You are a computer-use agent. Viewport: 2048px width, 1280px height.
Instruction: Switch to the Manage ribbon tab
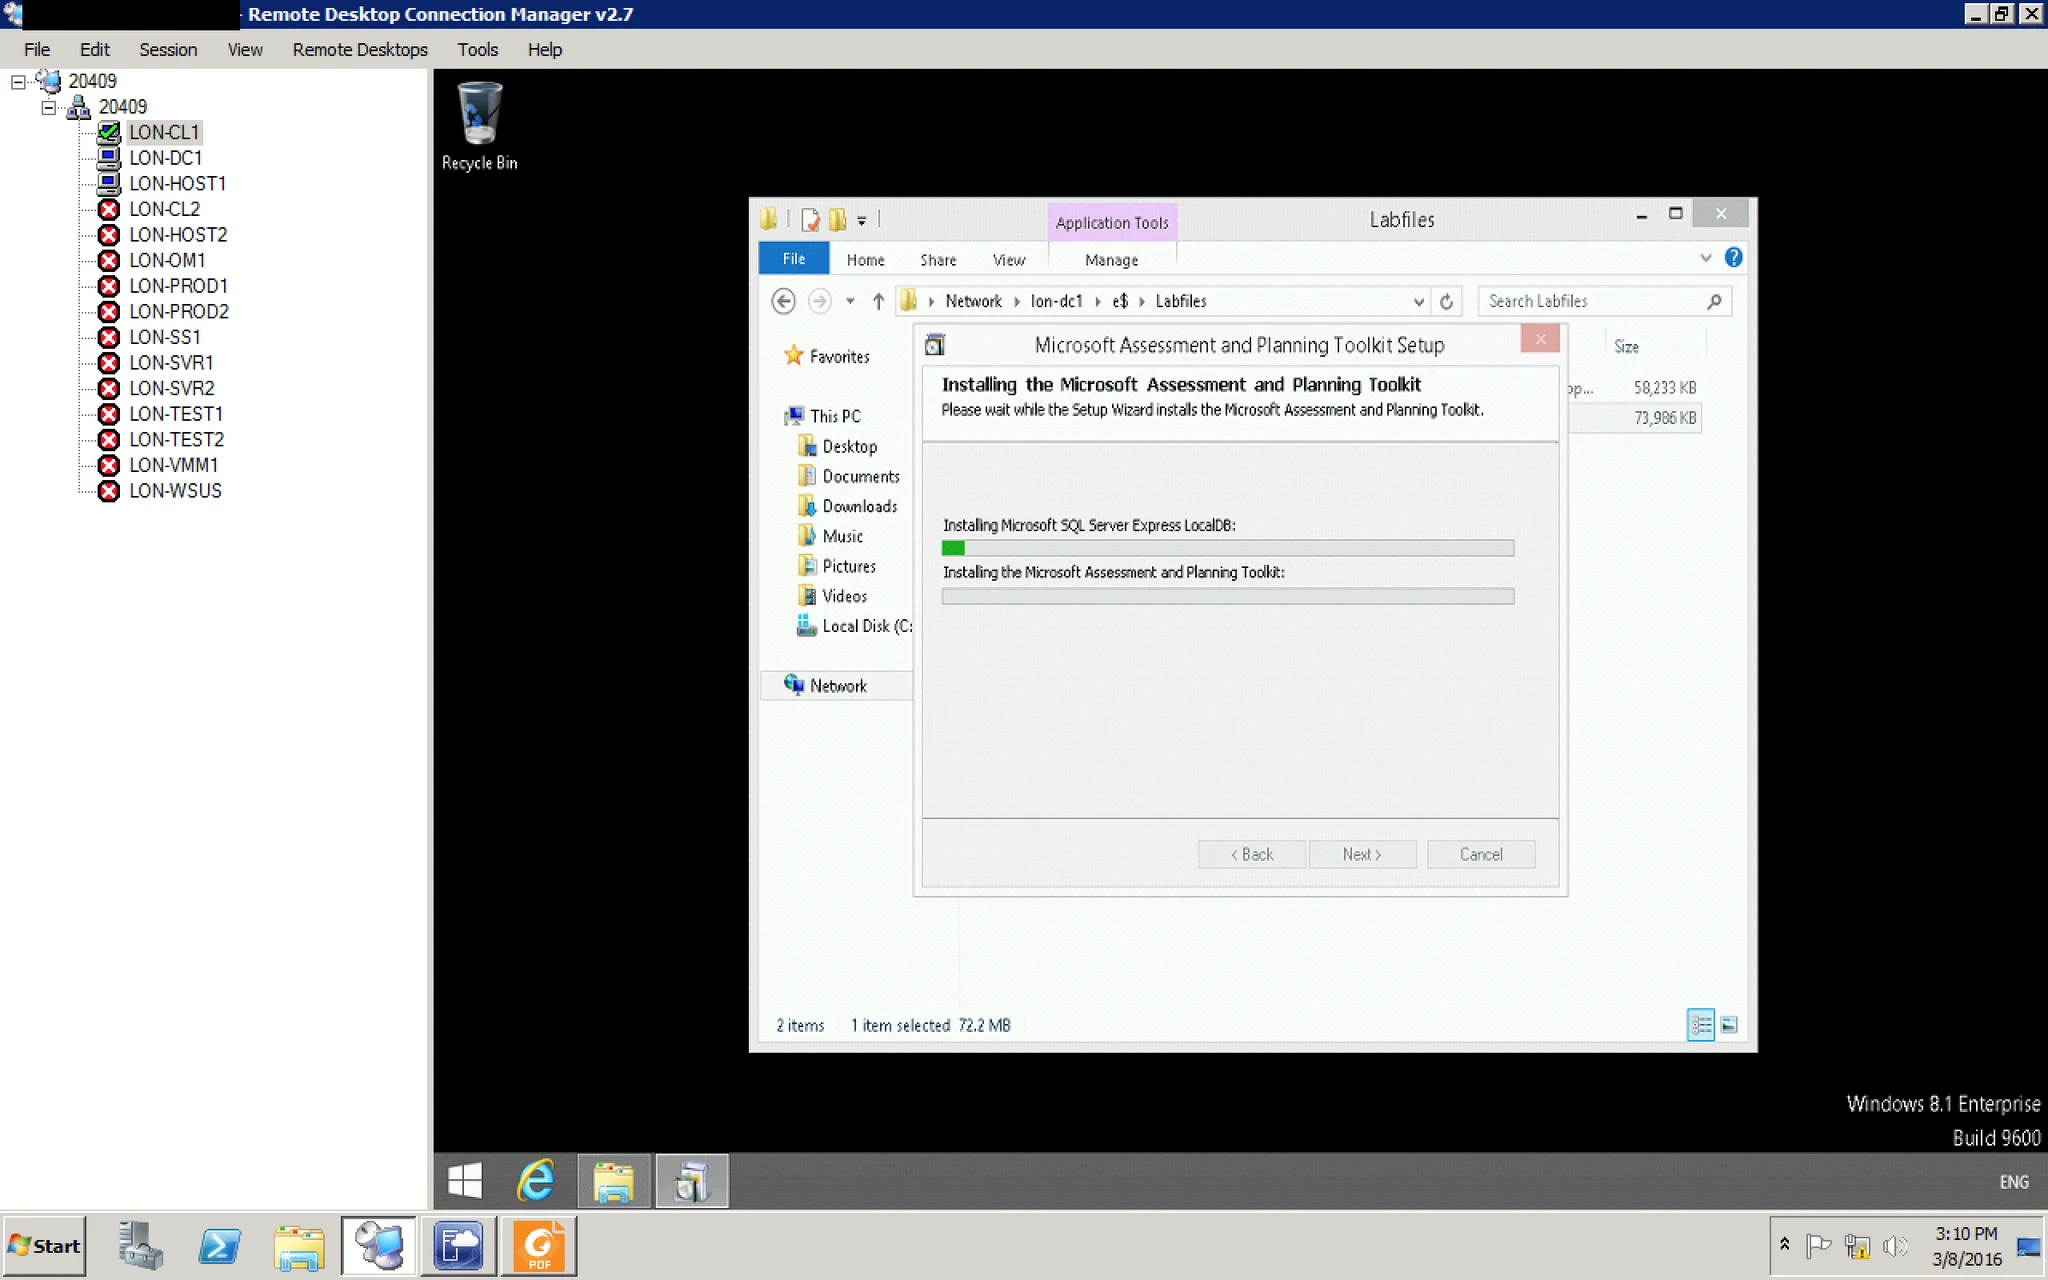click(x=1111, y=260)
